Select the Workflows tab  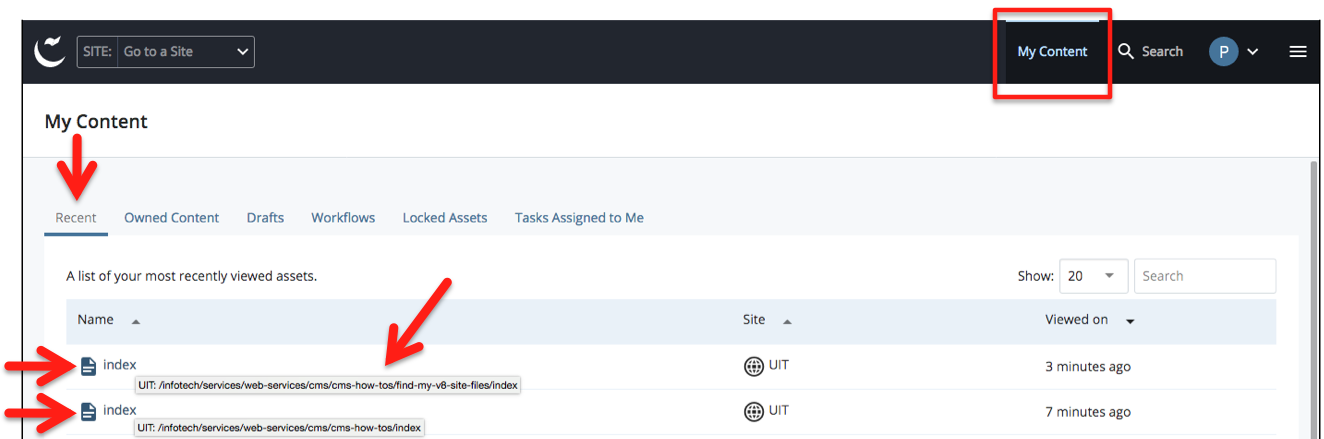tap(343, 218)
